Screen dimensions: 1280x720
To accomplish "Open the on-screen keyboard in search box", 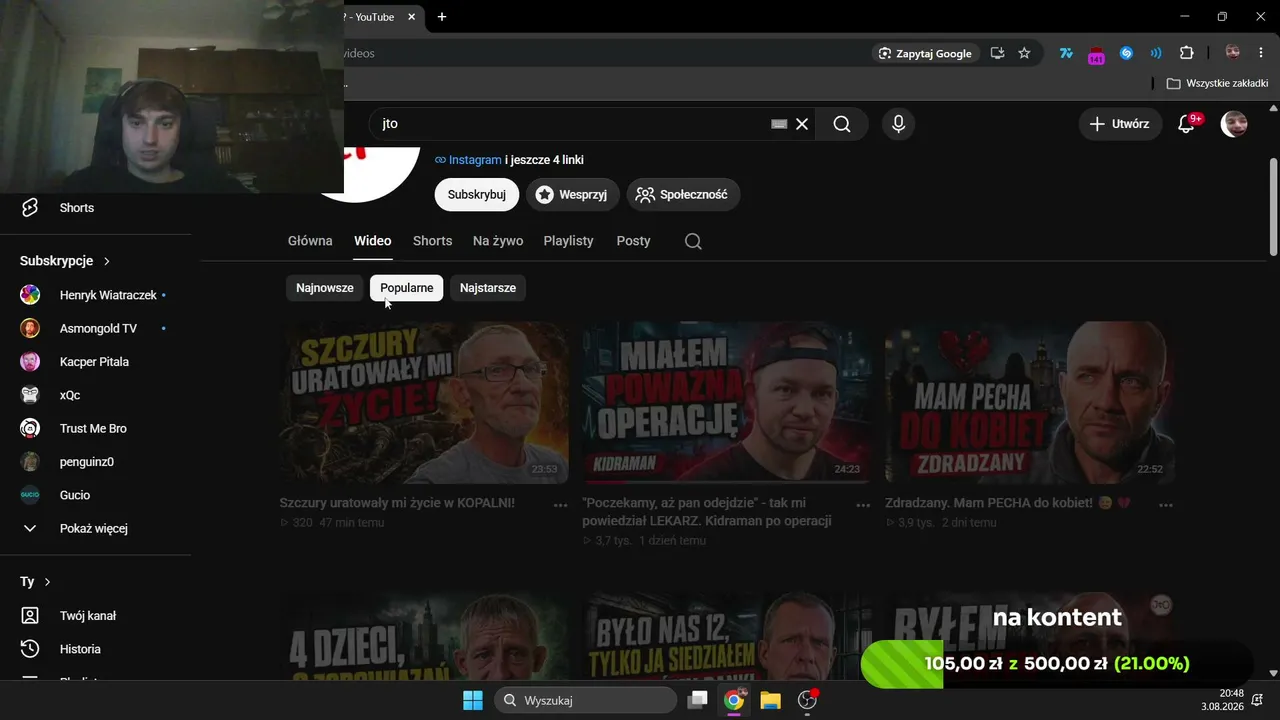I will 779,124.
